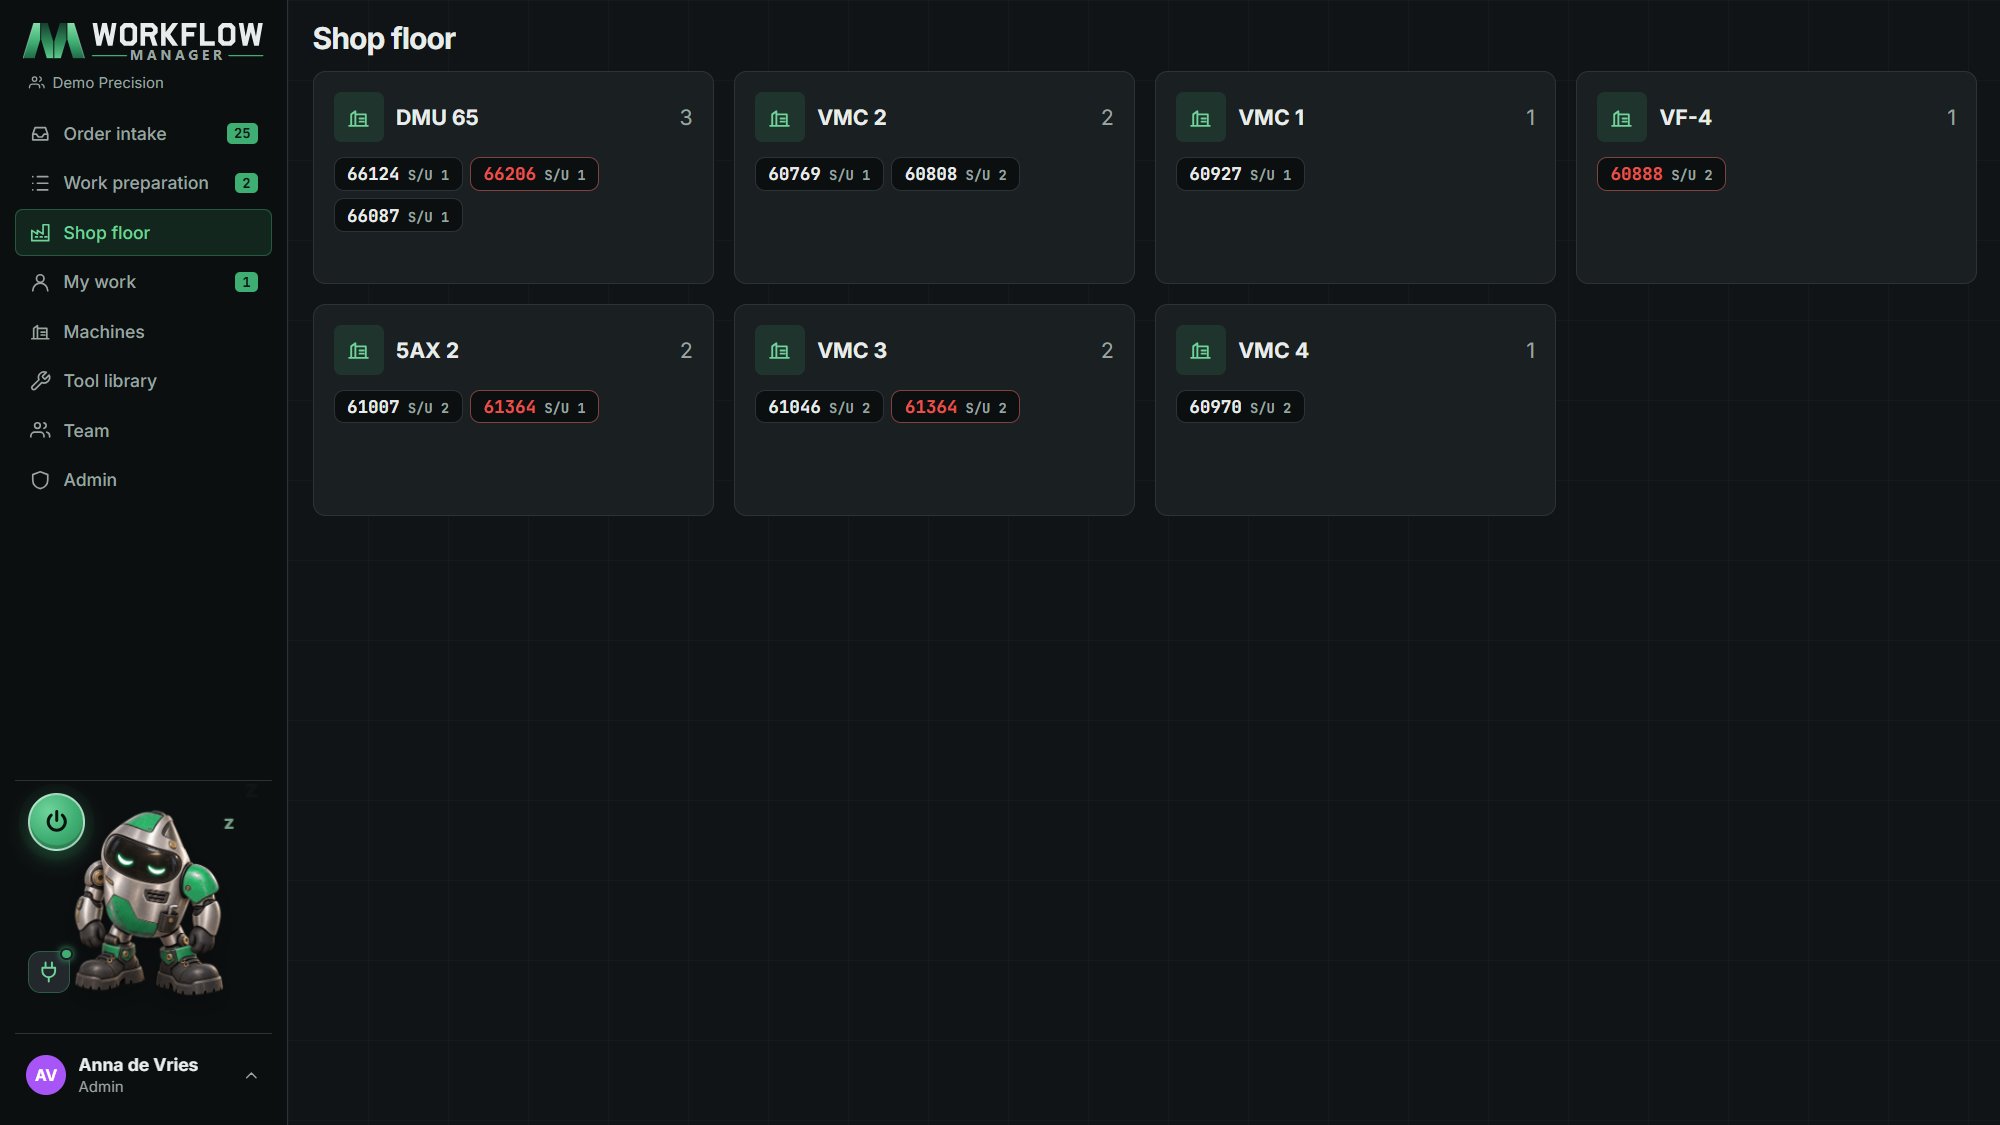Click the Shop floor page heading

click(x=384, y=39)
